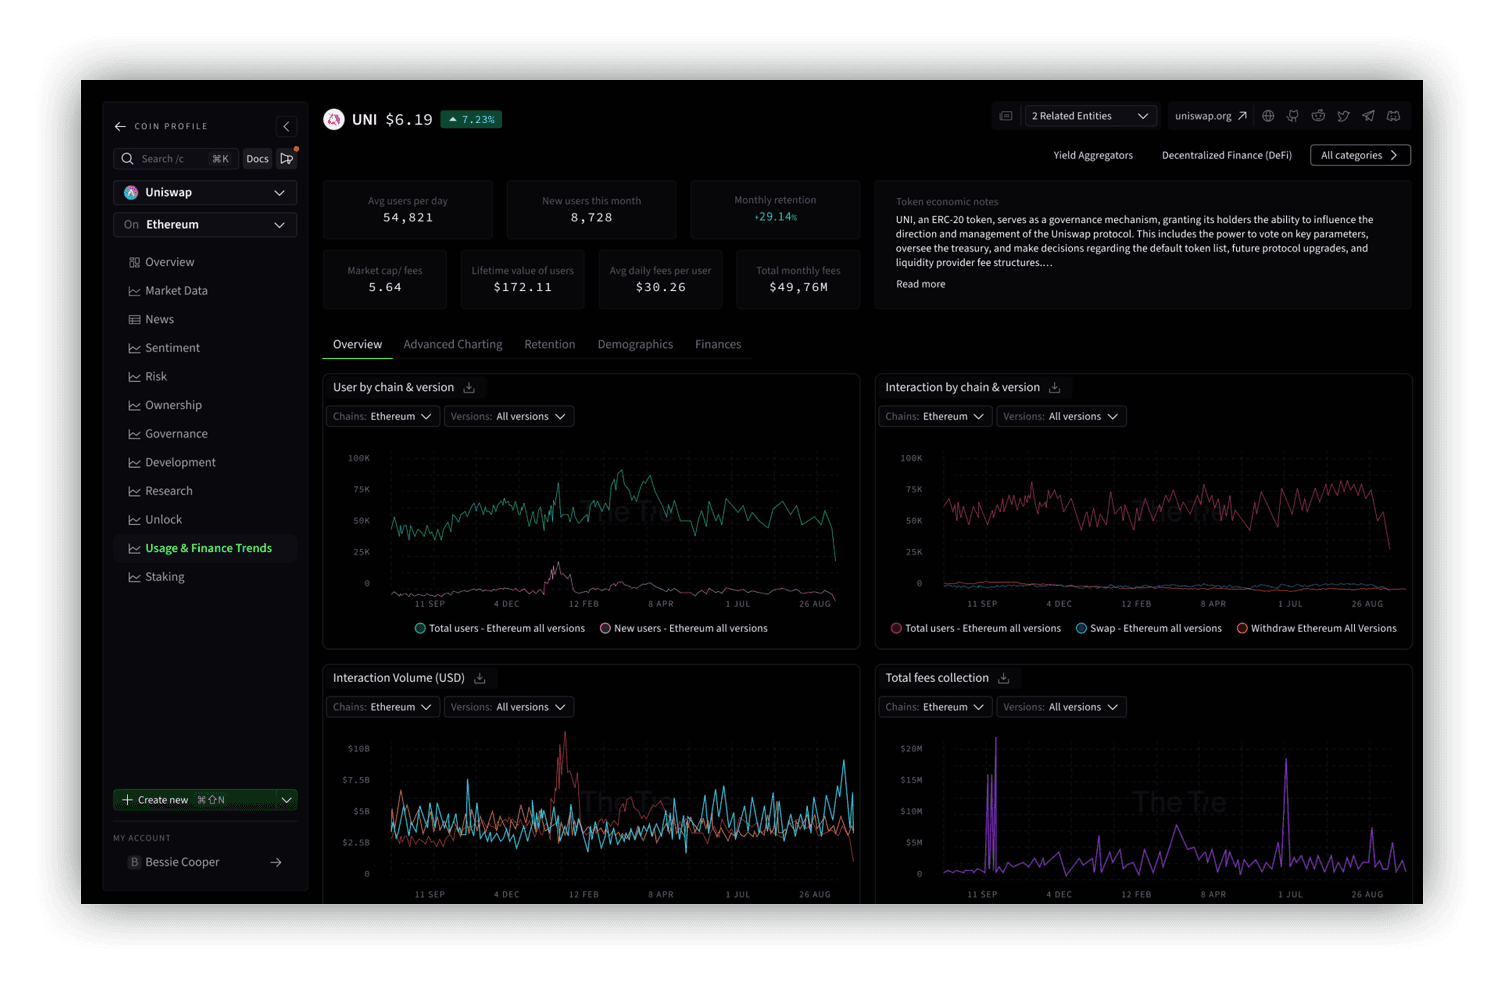Expand the Create new options arrow

tap(286, 800)
